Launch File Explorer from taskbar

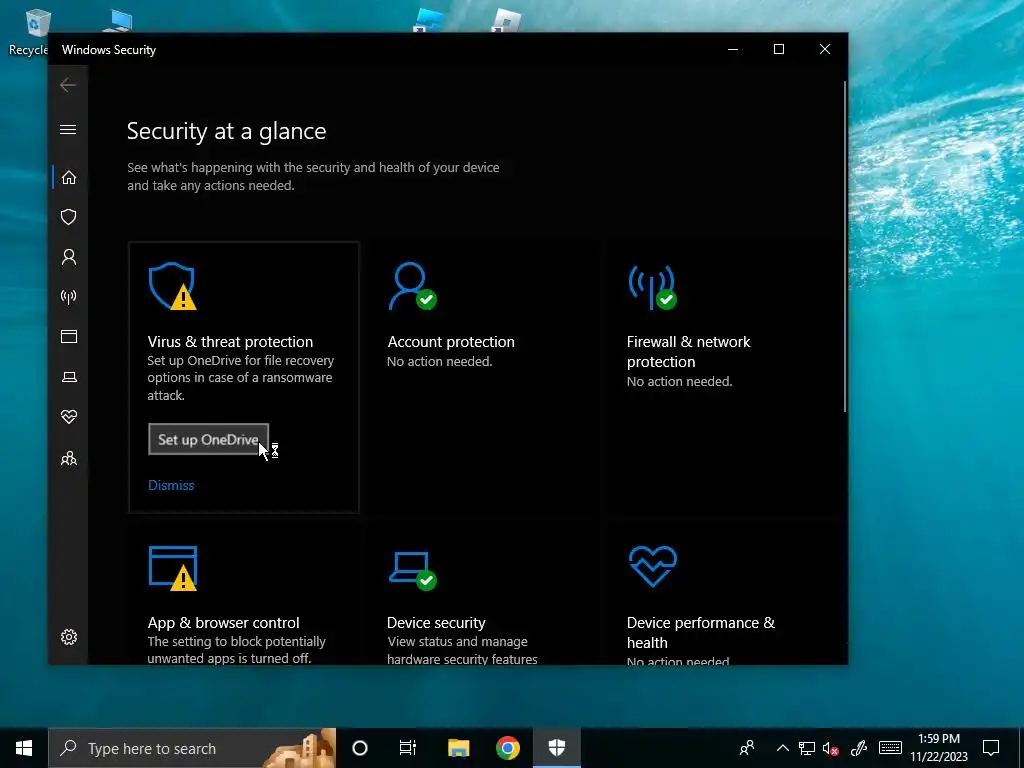pyautogui.click(x=458, y=748)
